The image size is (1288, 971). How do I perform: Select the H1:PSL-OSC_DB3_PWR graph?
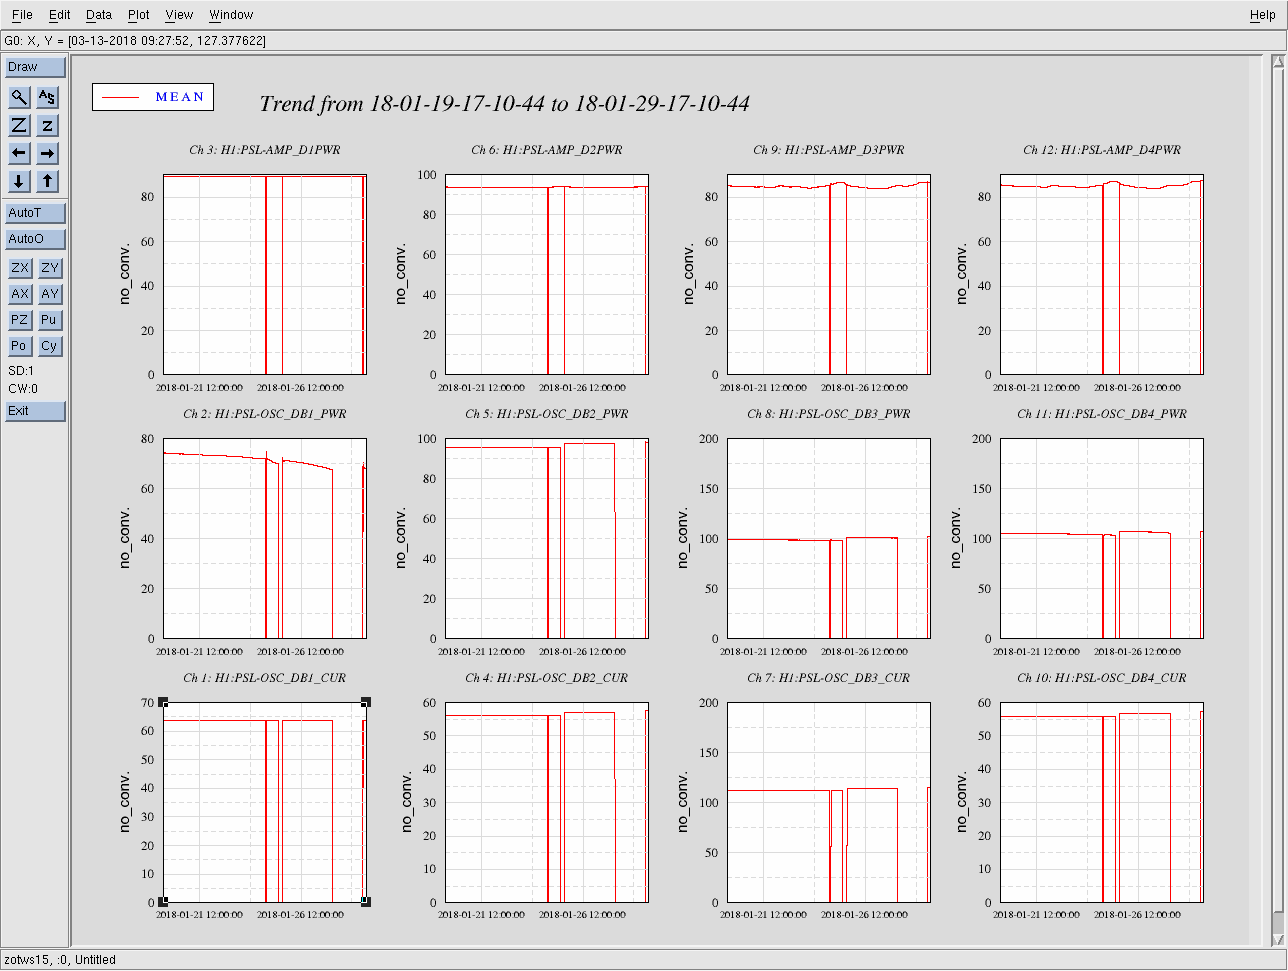pyautogui.click(x=829, y=538)
